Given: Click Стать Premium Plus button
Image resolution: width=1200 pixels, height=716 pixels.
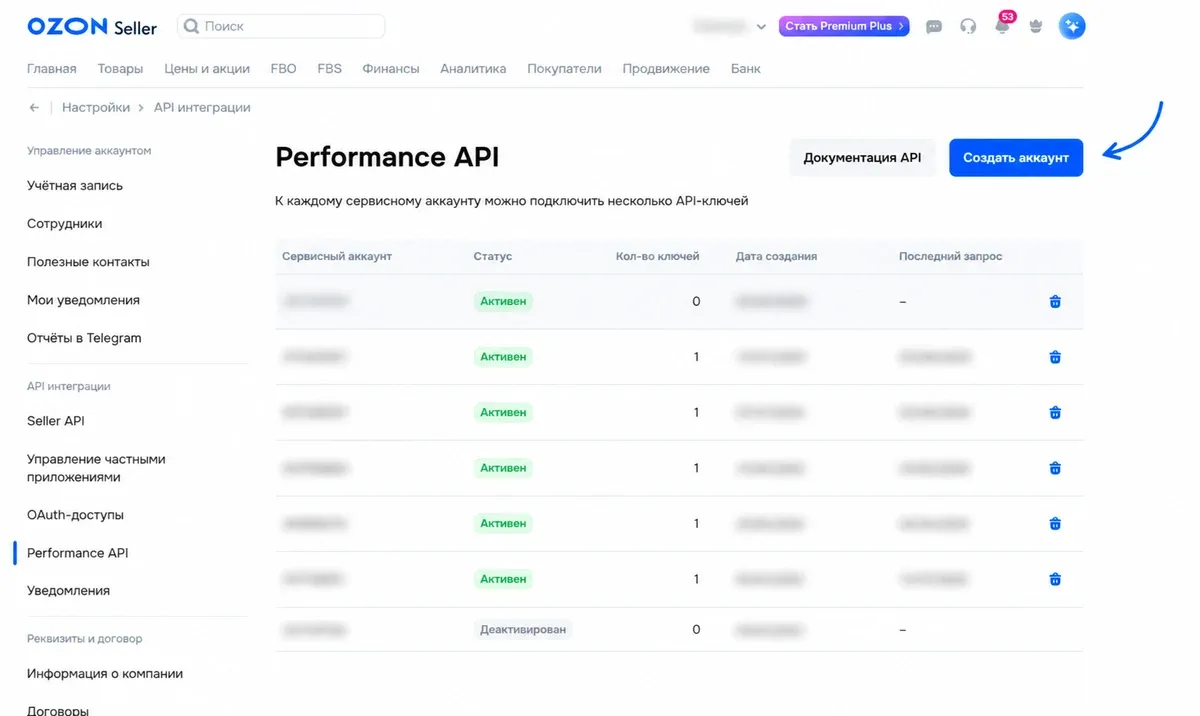Looking at the screenshot, I should tap(844, 26).
